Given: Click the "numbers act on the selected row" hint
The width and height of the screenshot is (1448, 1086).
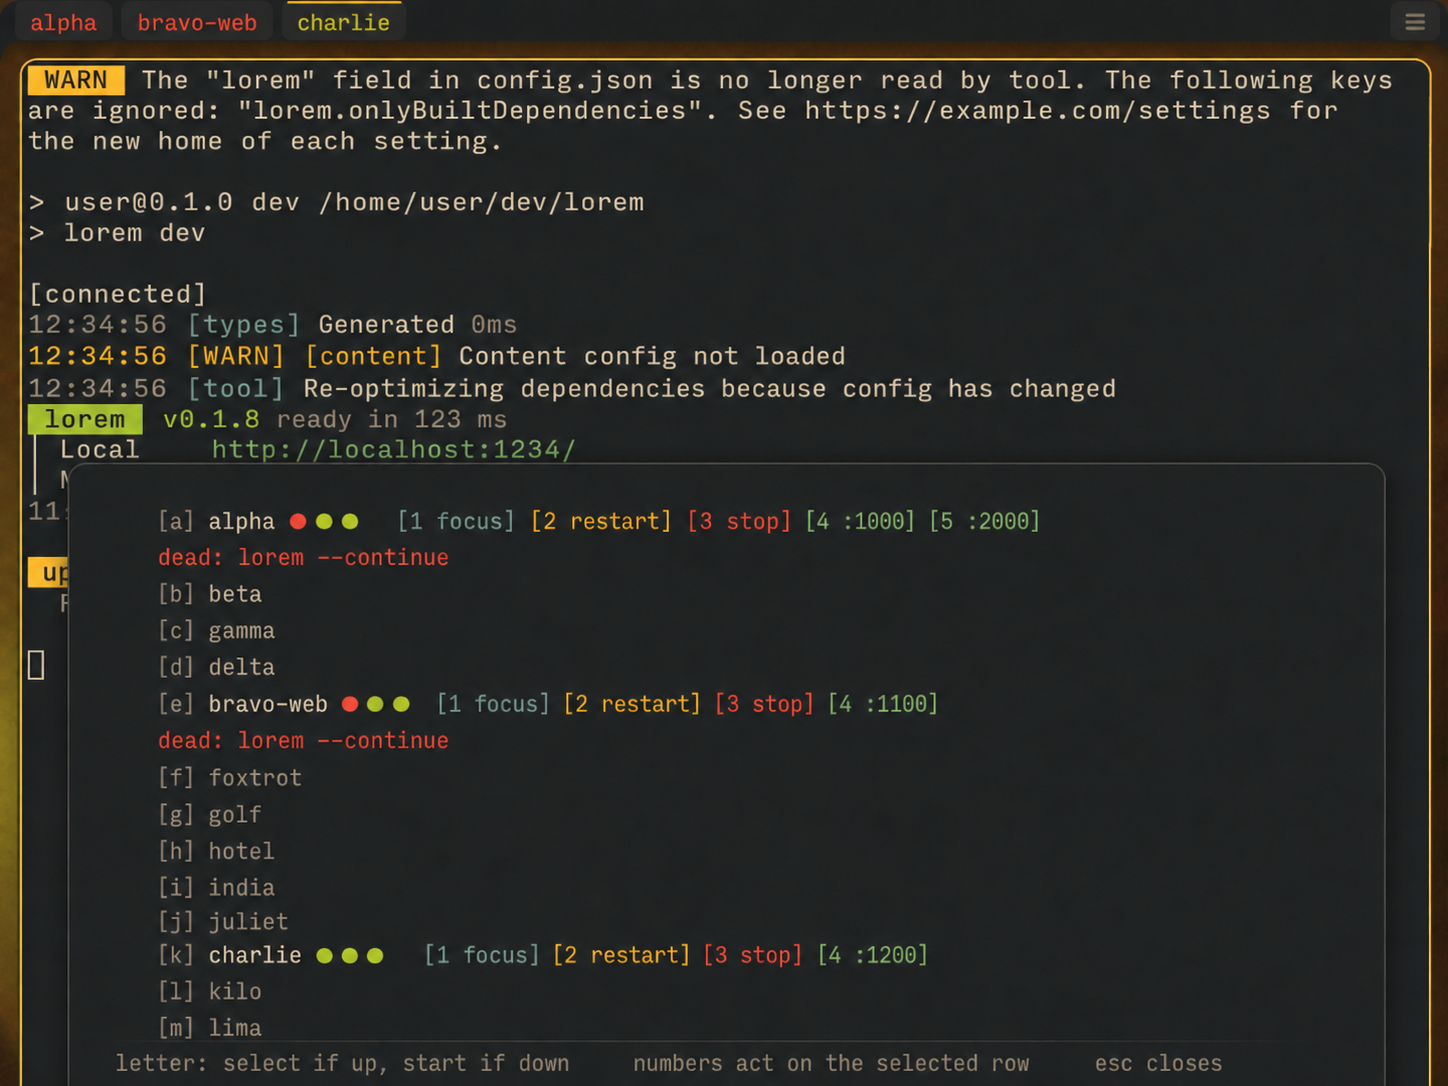Looking at the screenshot, I should pyautogui.click(x=831, y=1063).
